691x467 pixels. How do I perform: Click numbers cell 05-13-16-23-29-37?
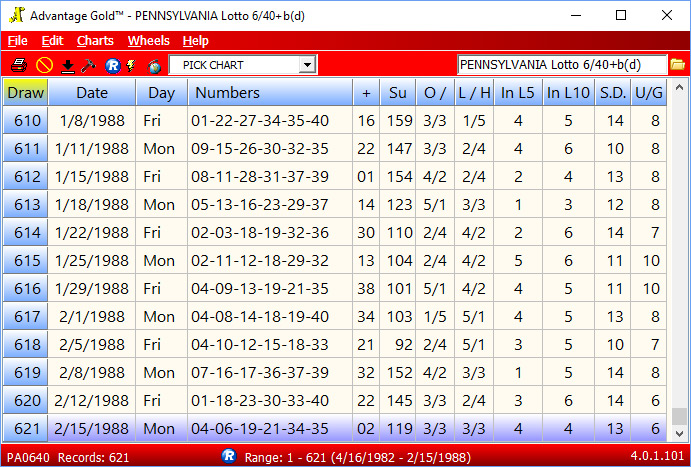pos(270,204)
